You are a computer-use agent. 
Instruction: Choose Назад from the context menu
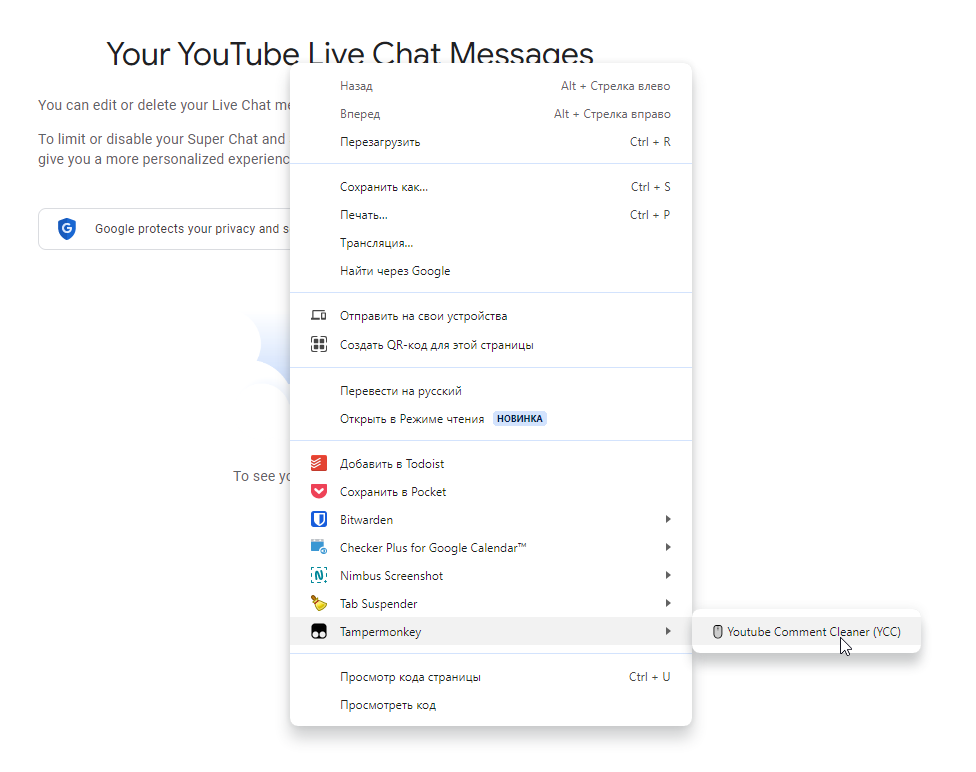tap(490, 86)
